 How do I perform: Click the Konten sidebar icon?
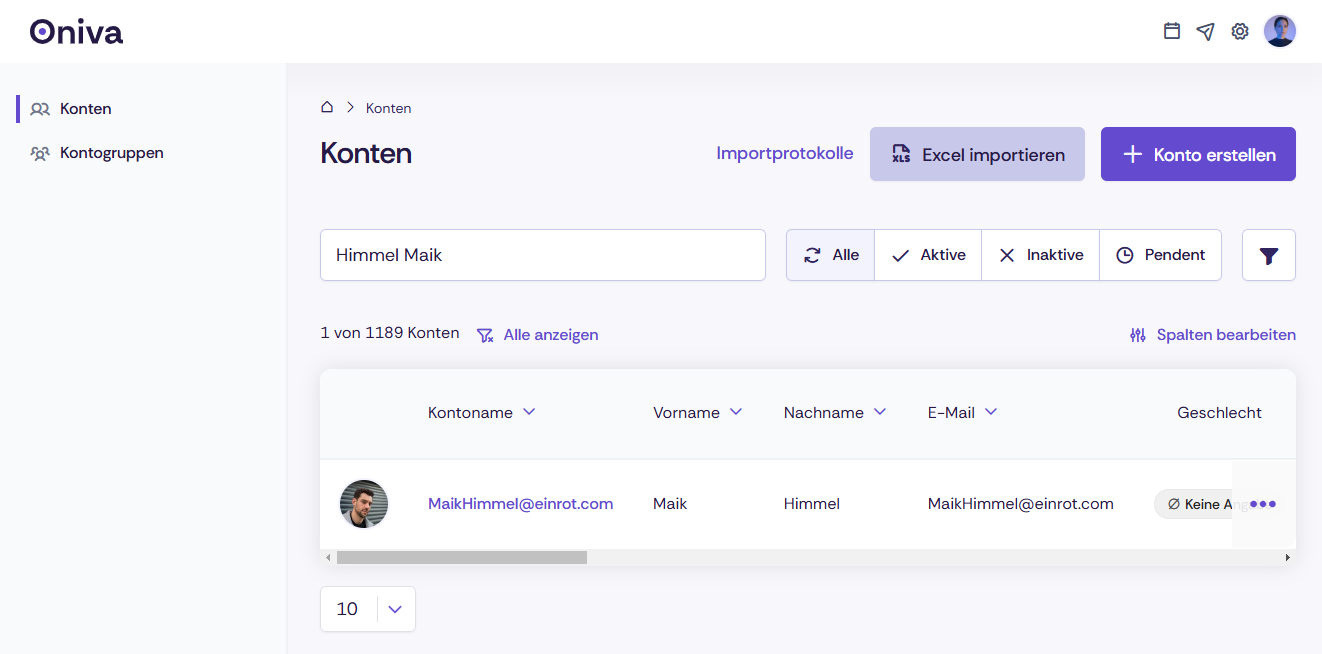click(40, 108)
